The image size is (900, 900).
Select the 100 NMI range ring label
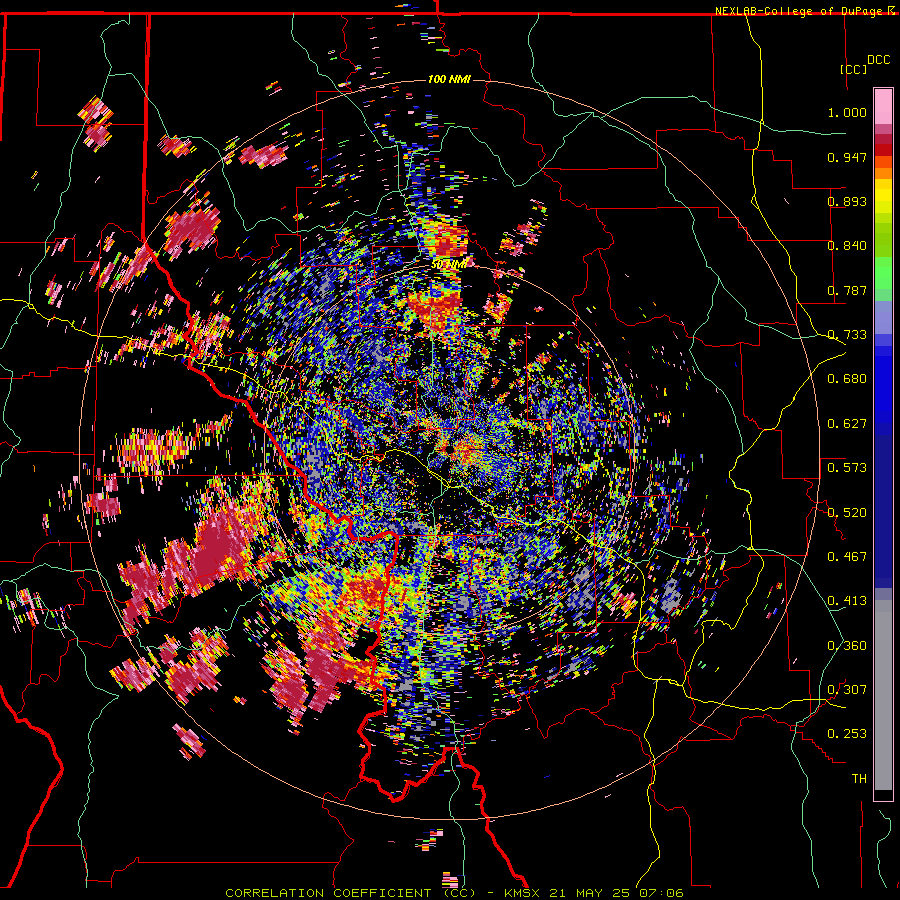click(x=449, y=79)
